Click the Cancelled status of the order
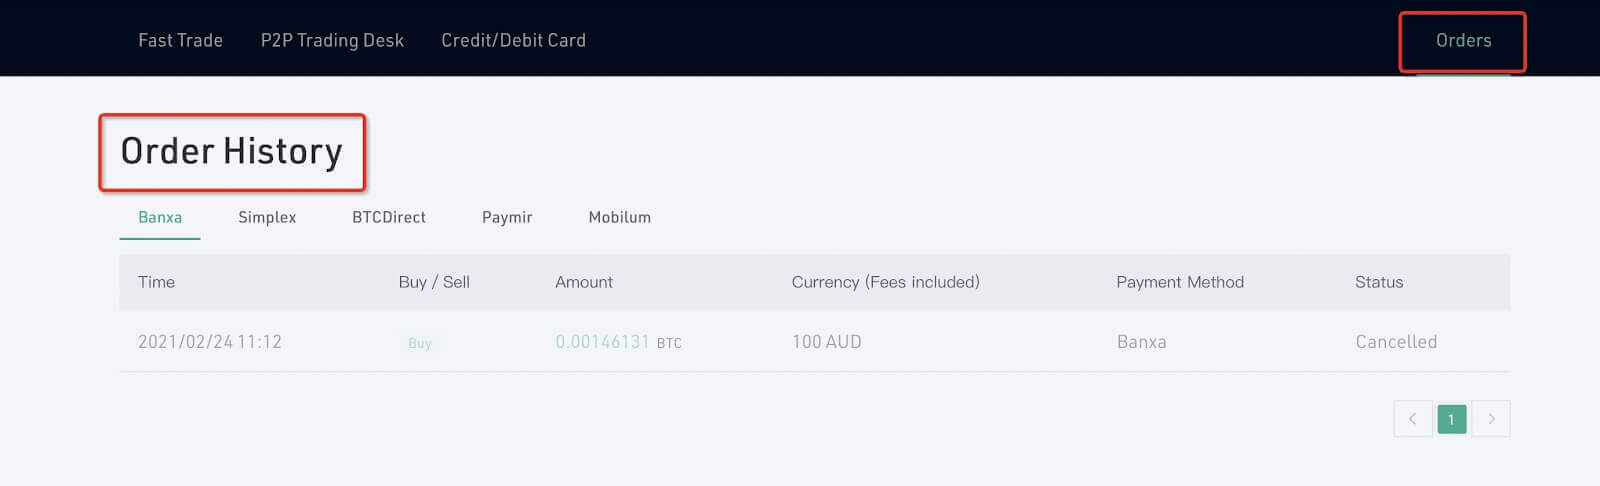This screenshot has width=1600, height=486. pyautogui.click(x=1396, y=342)
